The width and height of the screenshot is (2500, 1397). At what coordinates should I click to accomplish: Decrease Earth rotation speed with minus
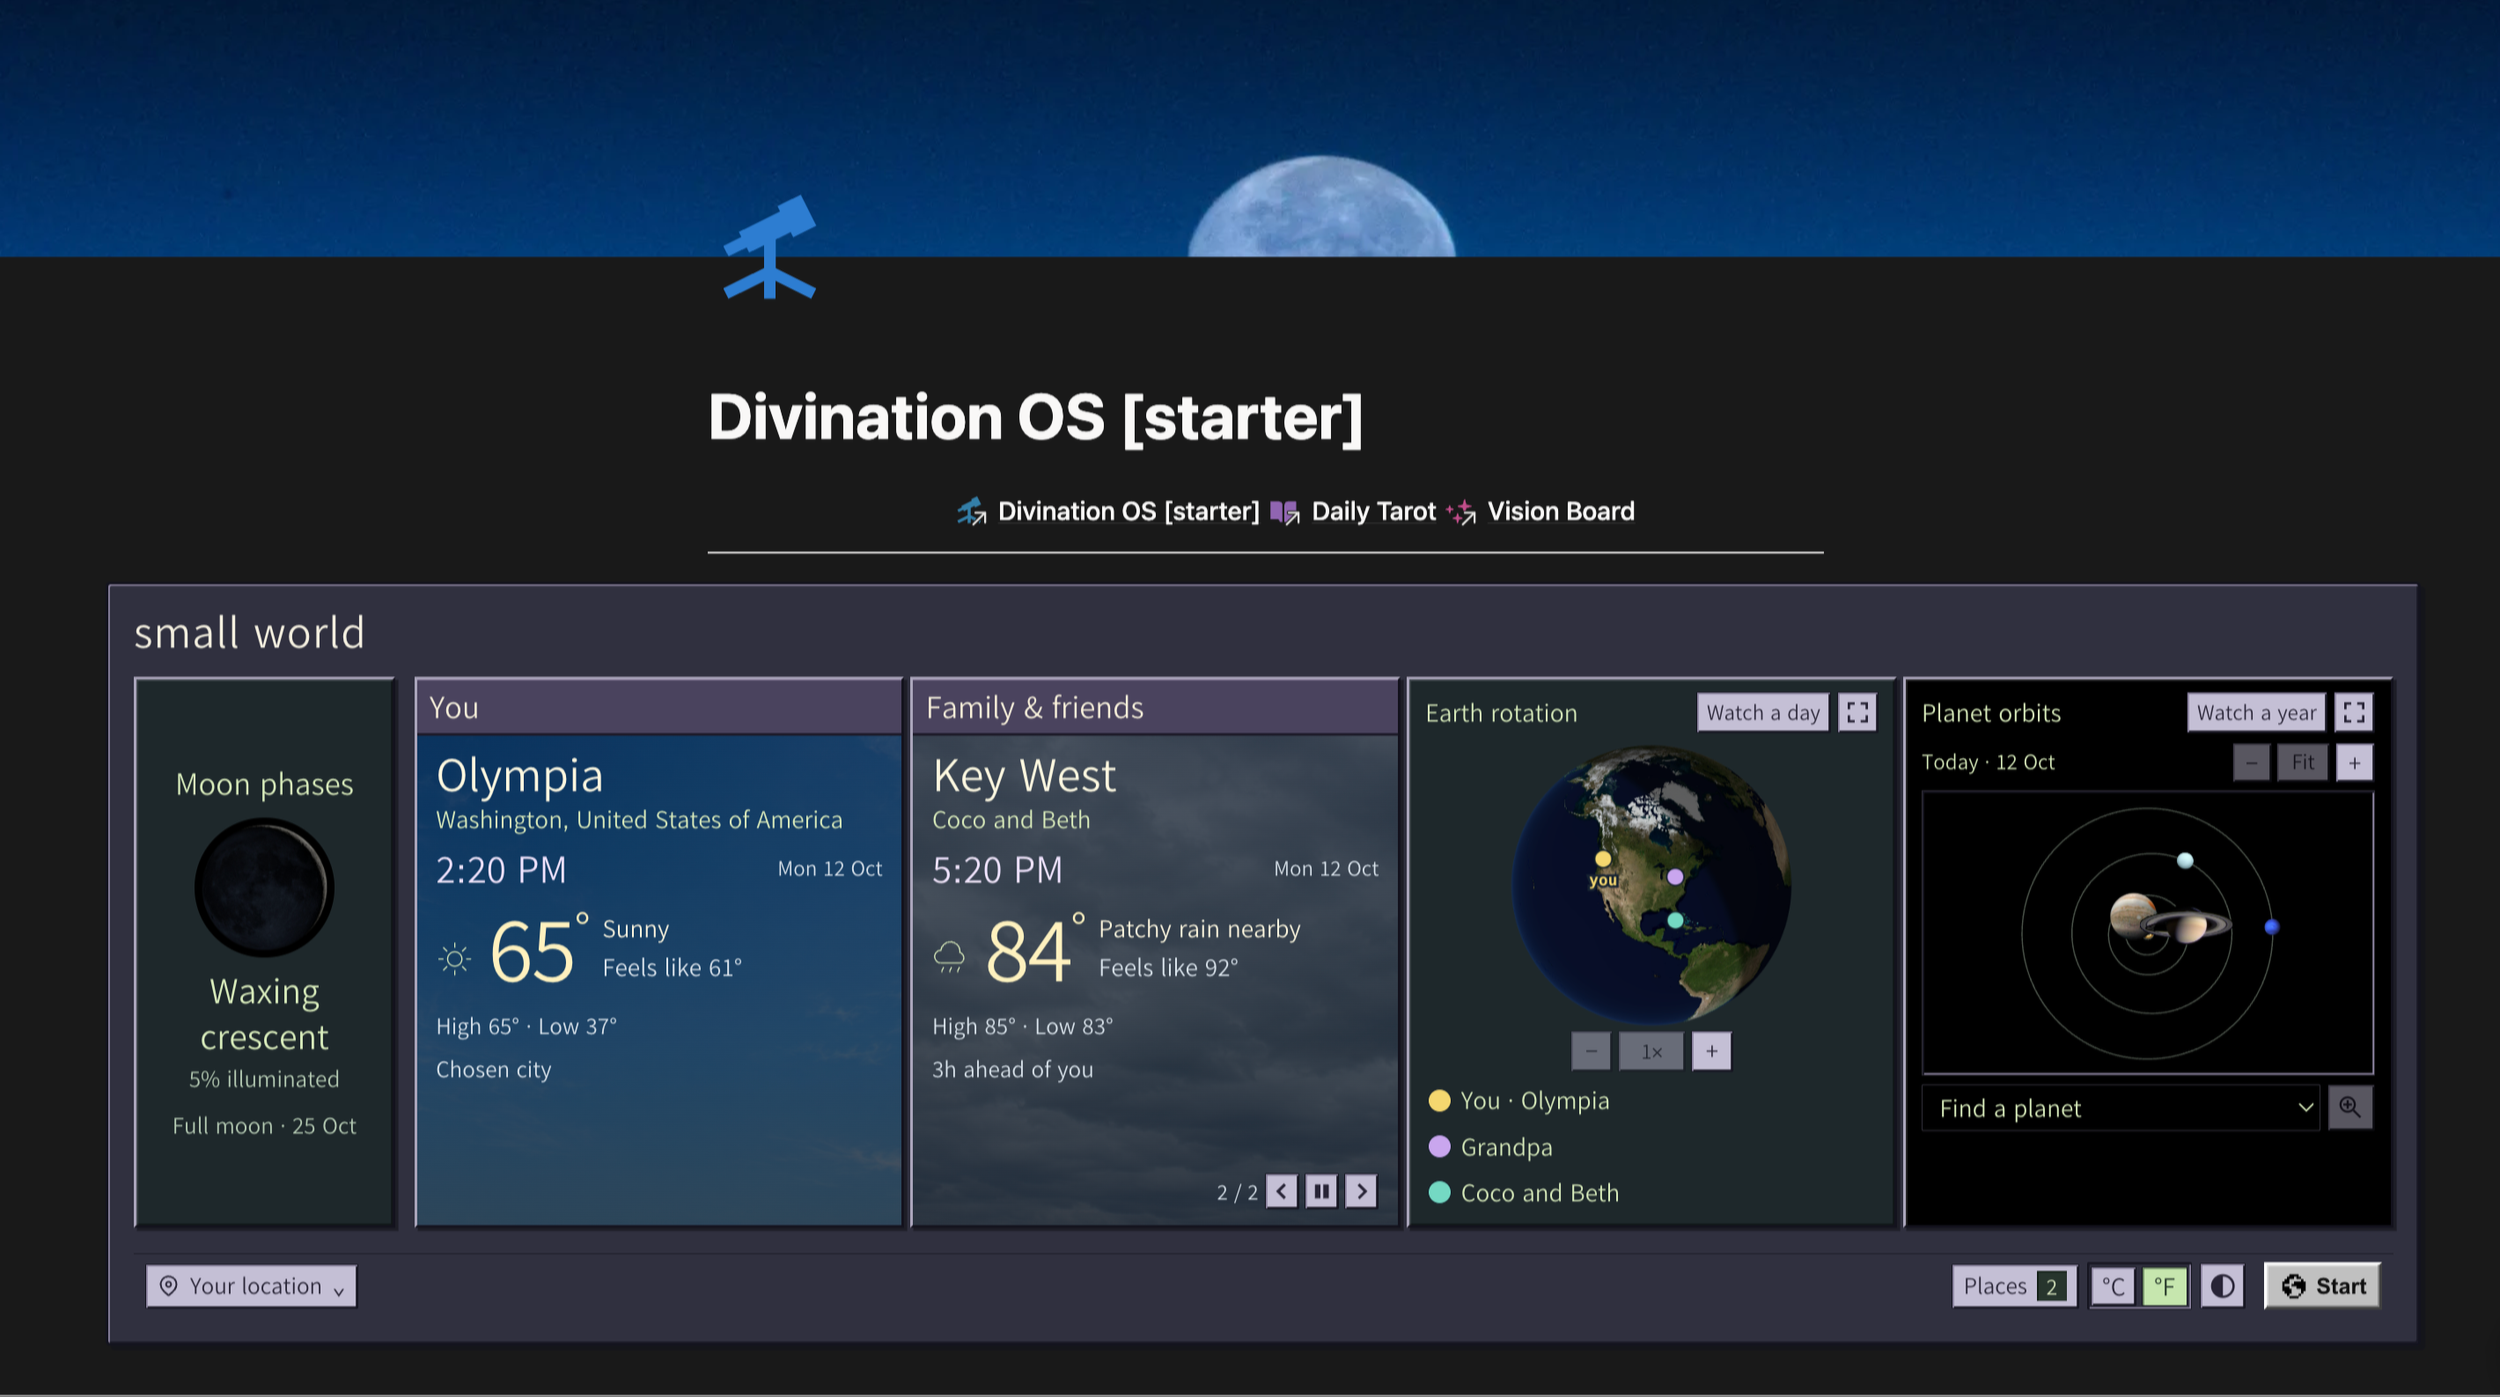1591,1051
